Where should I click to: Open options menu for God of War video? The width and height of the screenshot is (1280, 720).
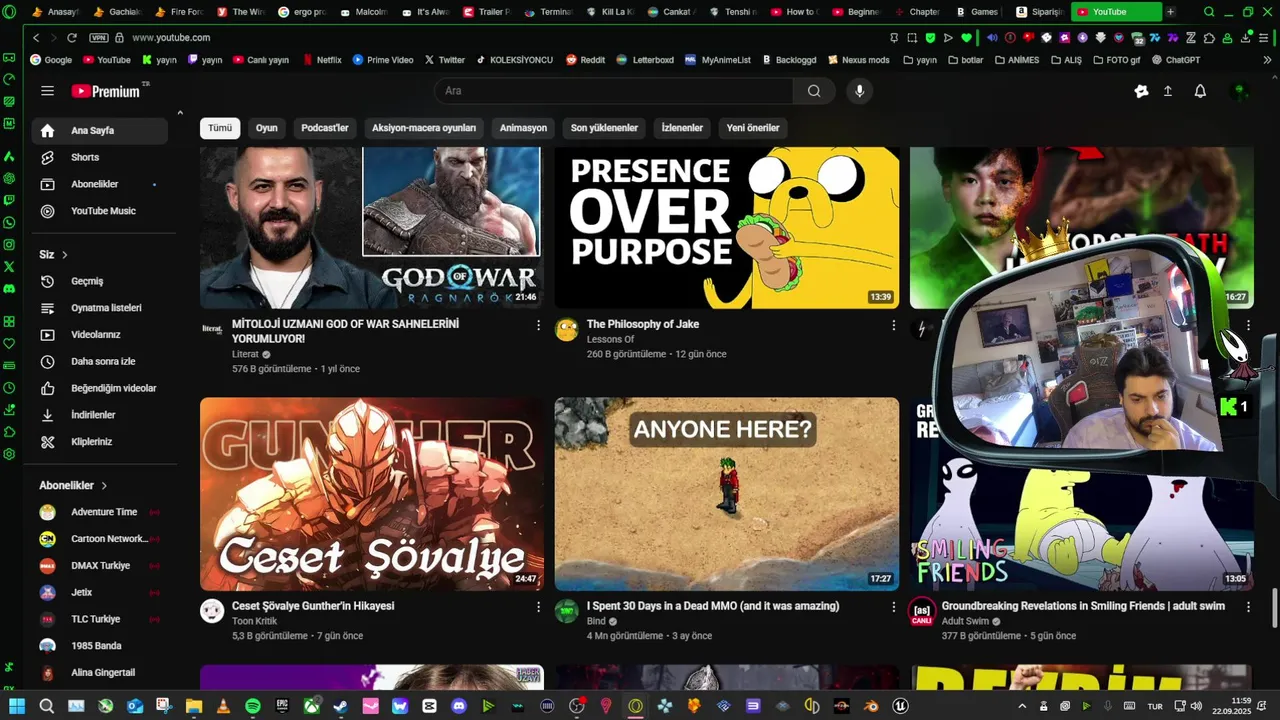click(x=538, y=325)
